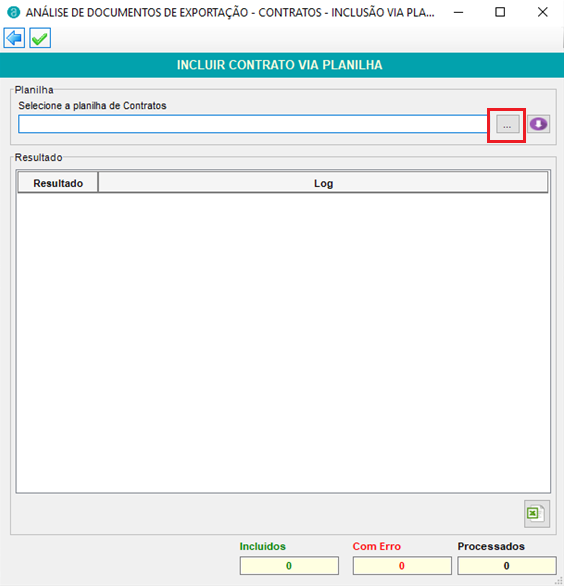The width and height of the screenshot is (564, 586).
Task: Confirm import with the green checkmark icon
Action: tap(40, 38)
